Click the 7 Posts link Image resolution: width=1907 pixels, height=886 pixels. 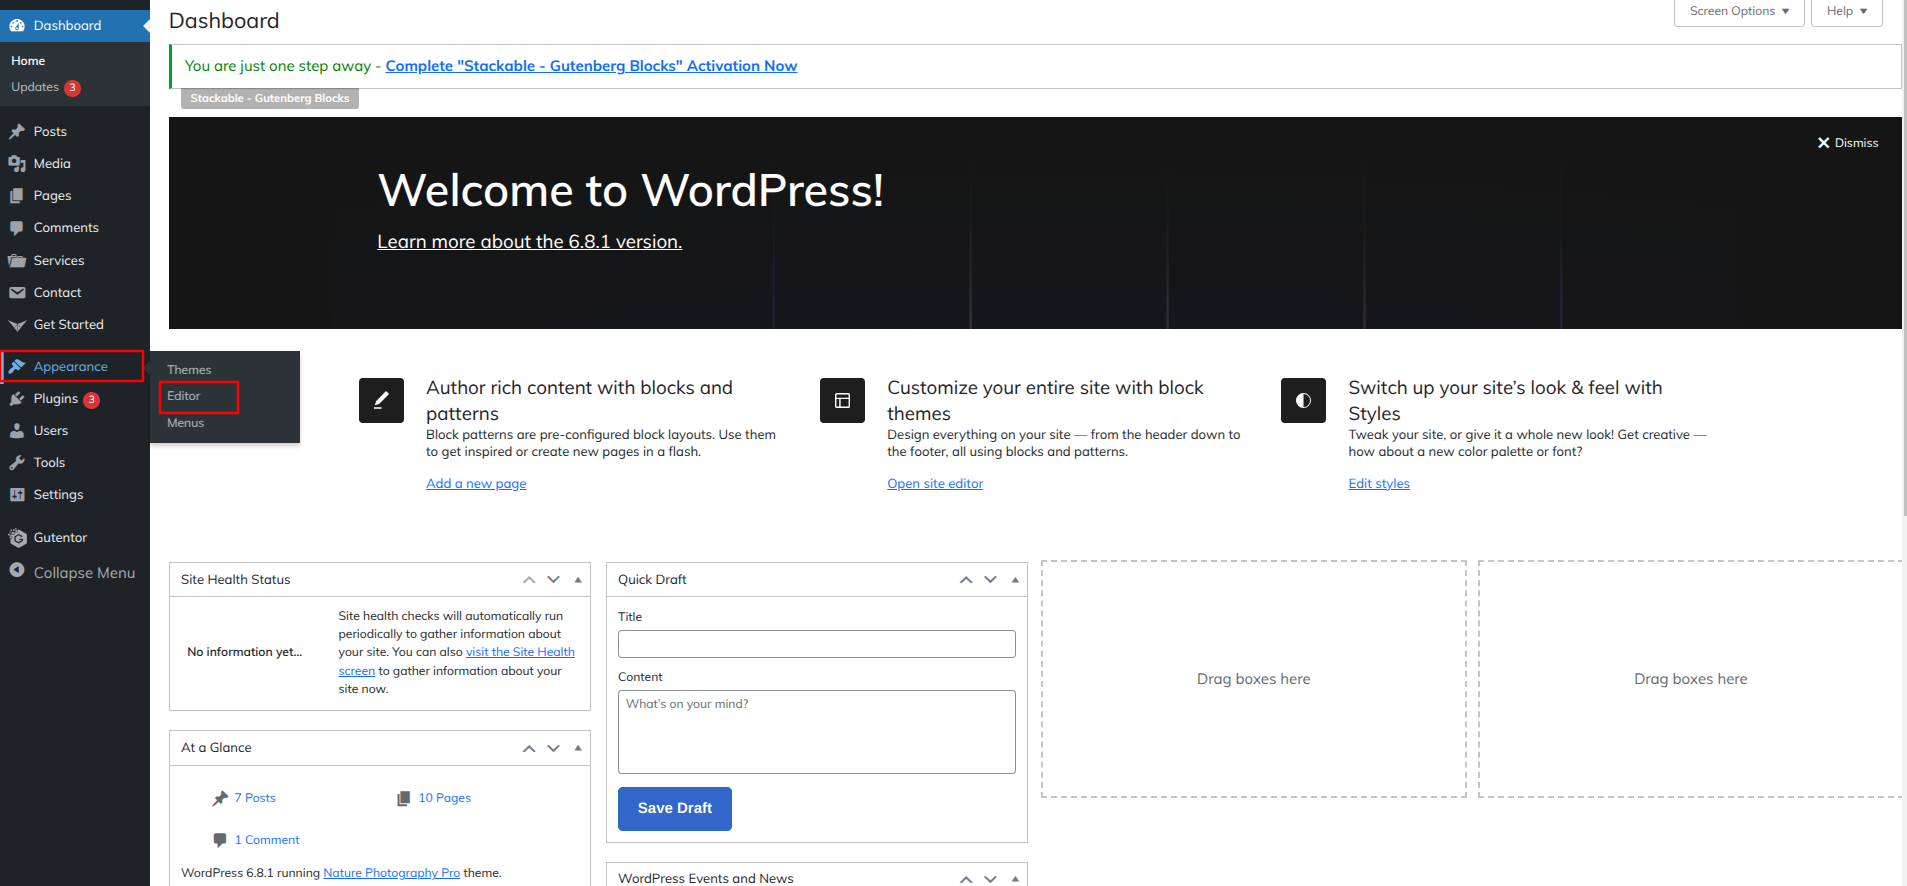click(255, 798)
